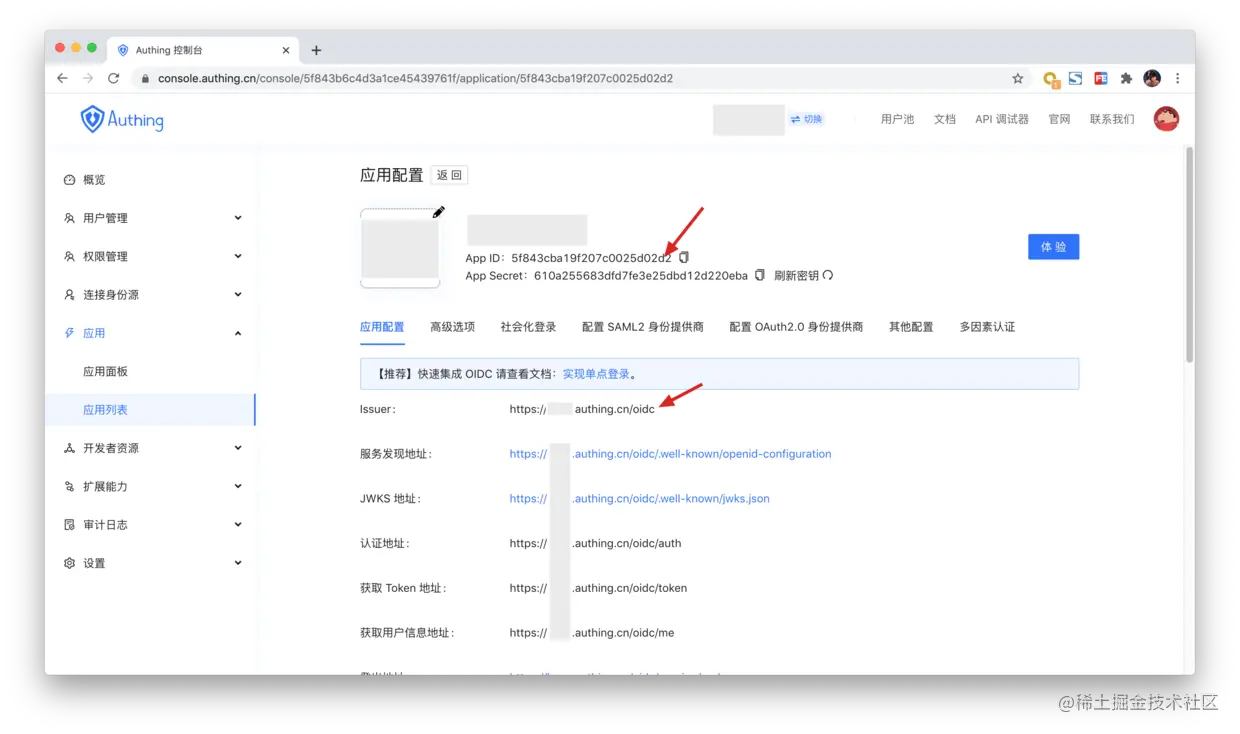
Task: Expand the 设置 menu chevron
Action: click(x=238, y=563)
